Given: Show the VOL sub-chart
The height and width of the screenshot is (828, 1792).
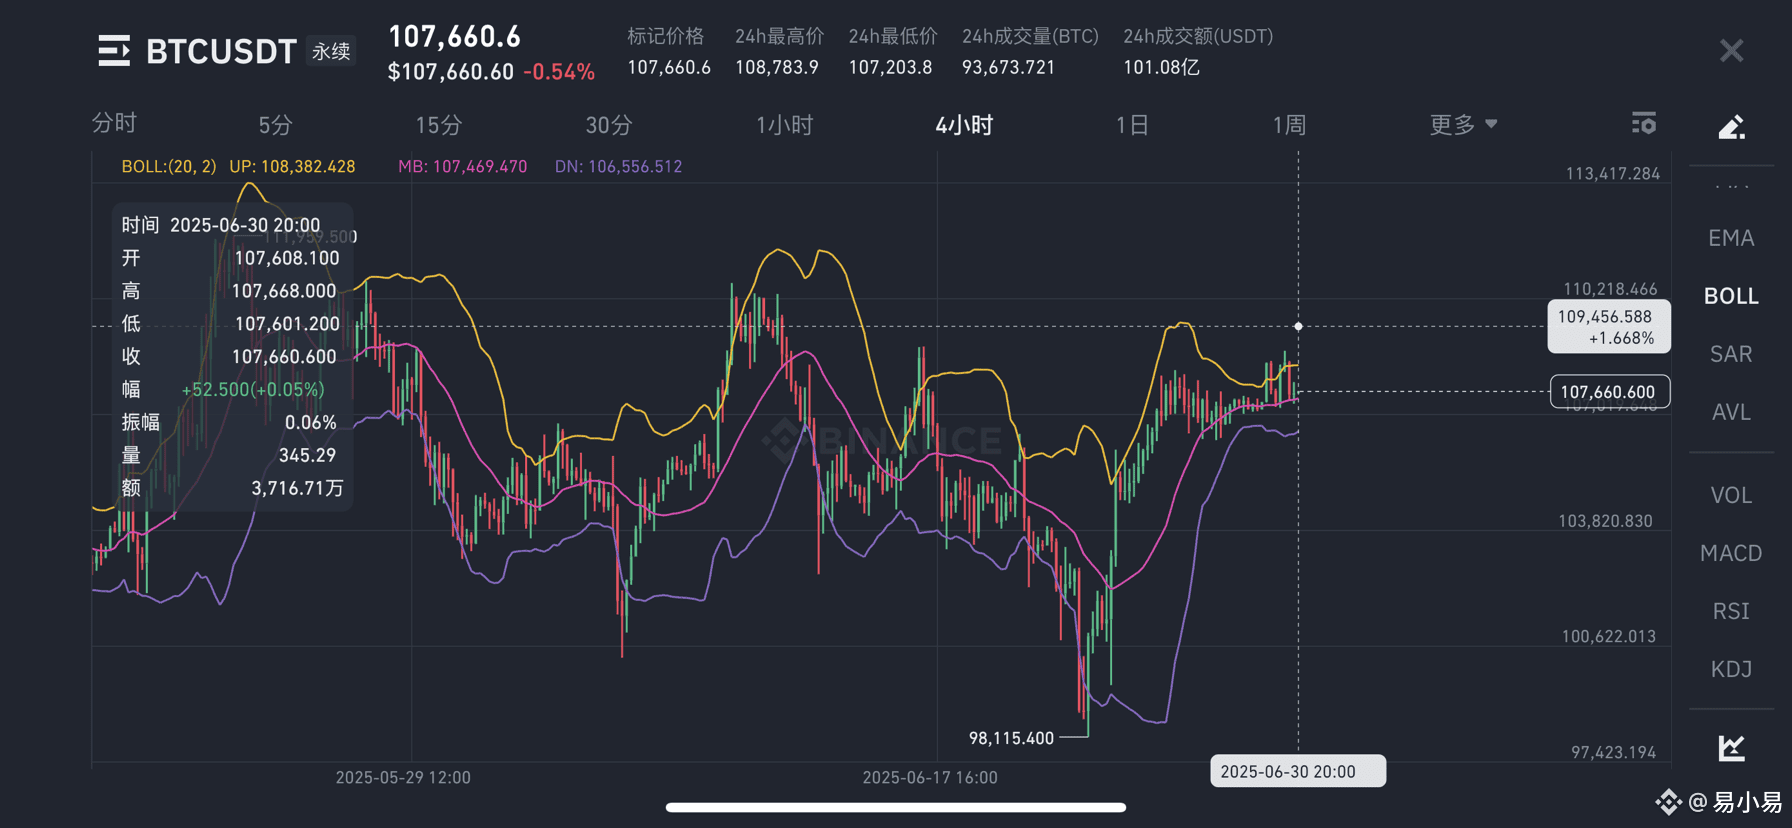Looking at the screenshot, I should (1731, 495).
